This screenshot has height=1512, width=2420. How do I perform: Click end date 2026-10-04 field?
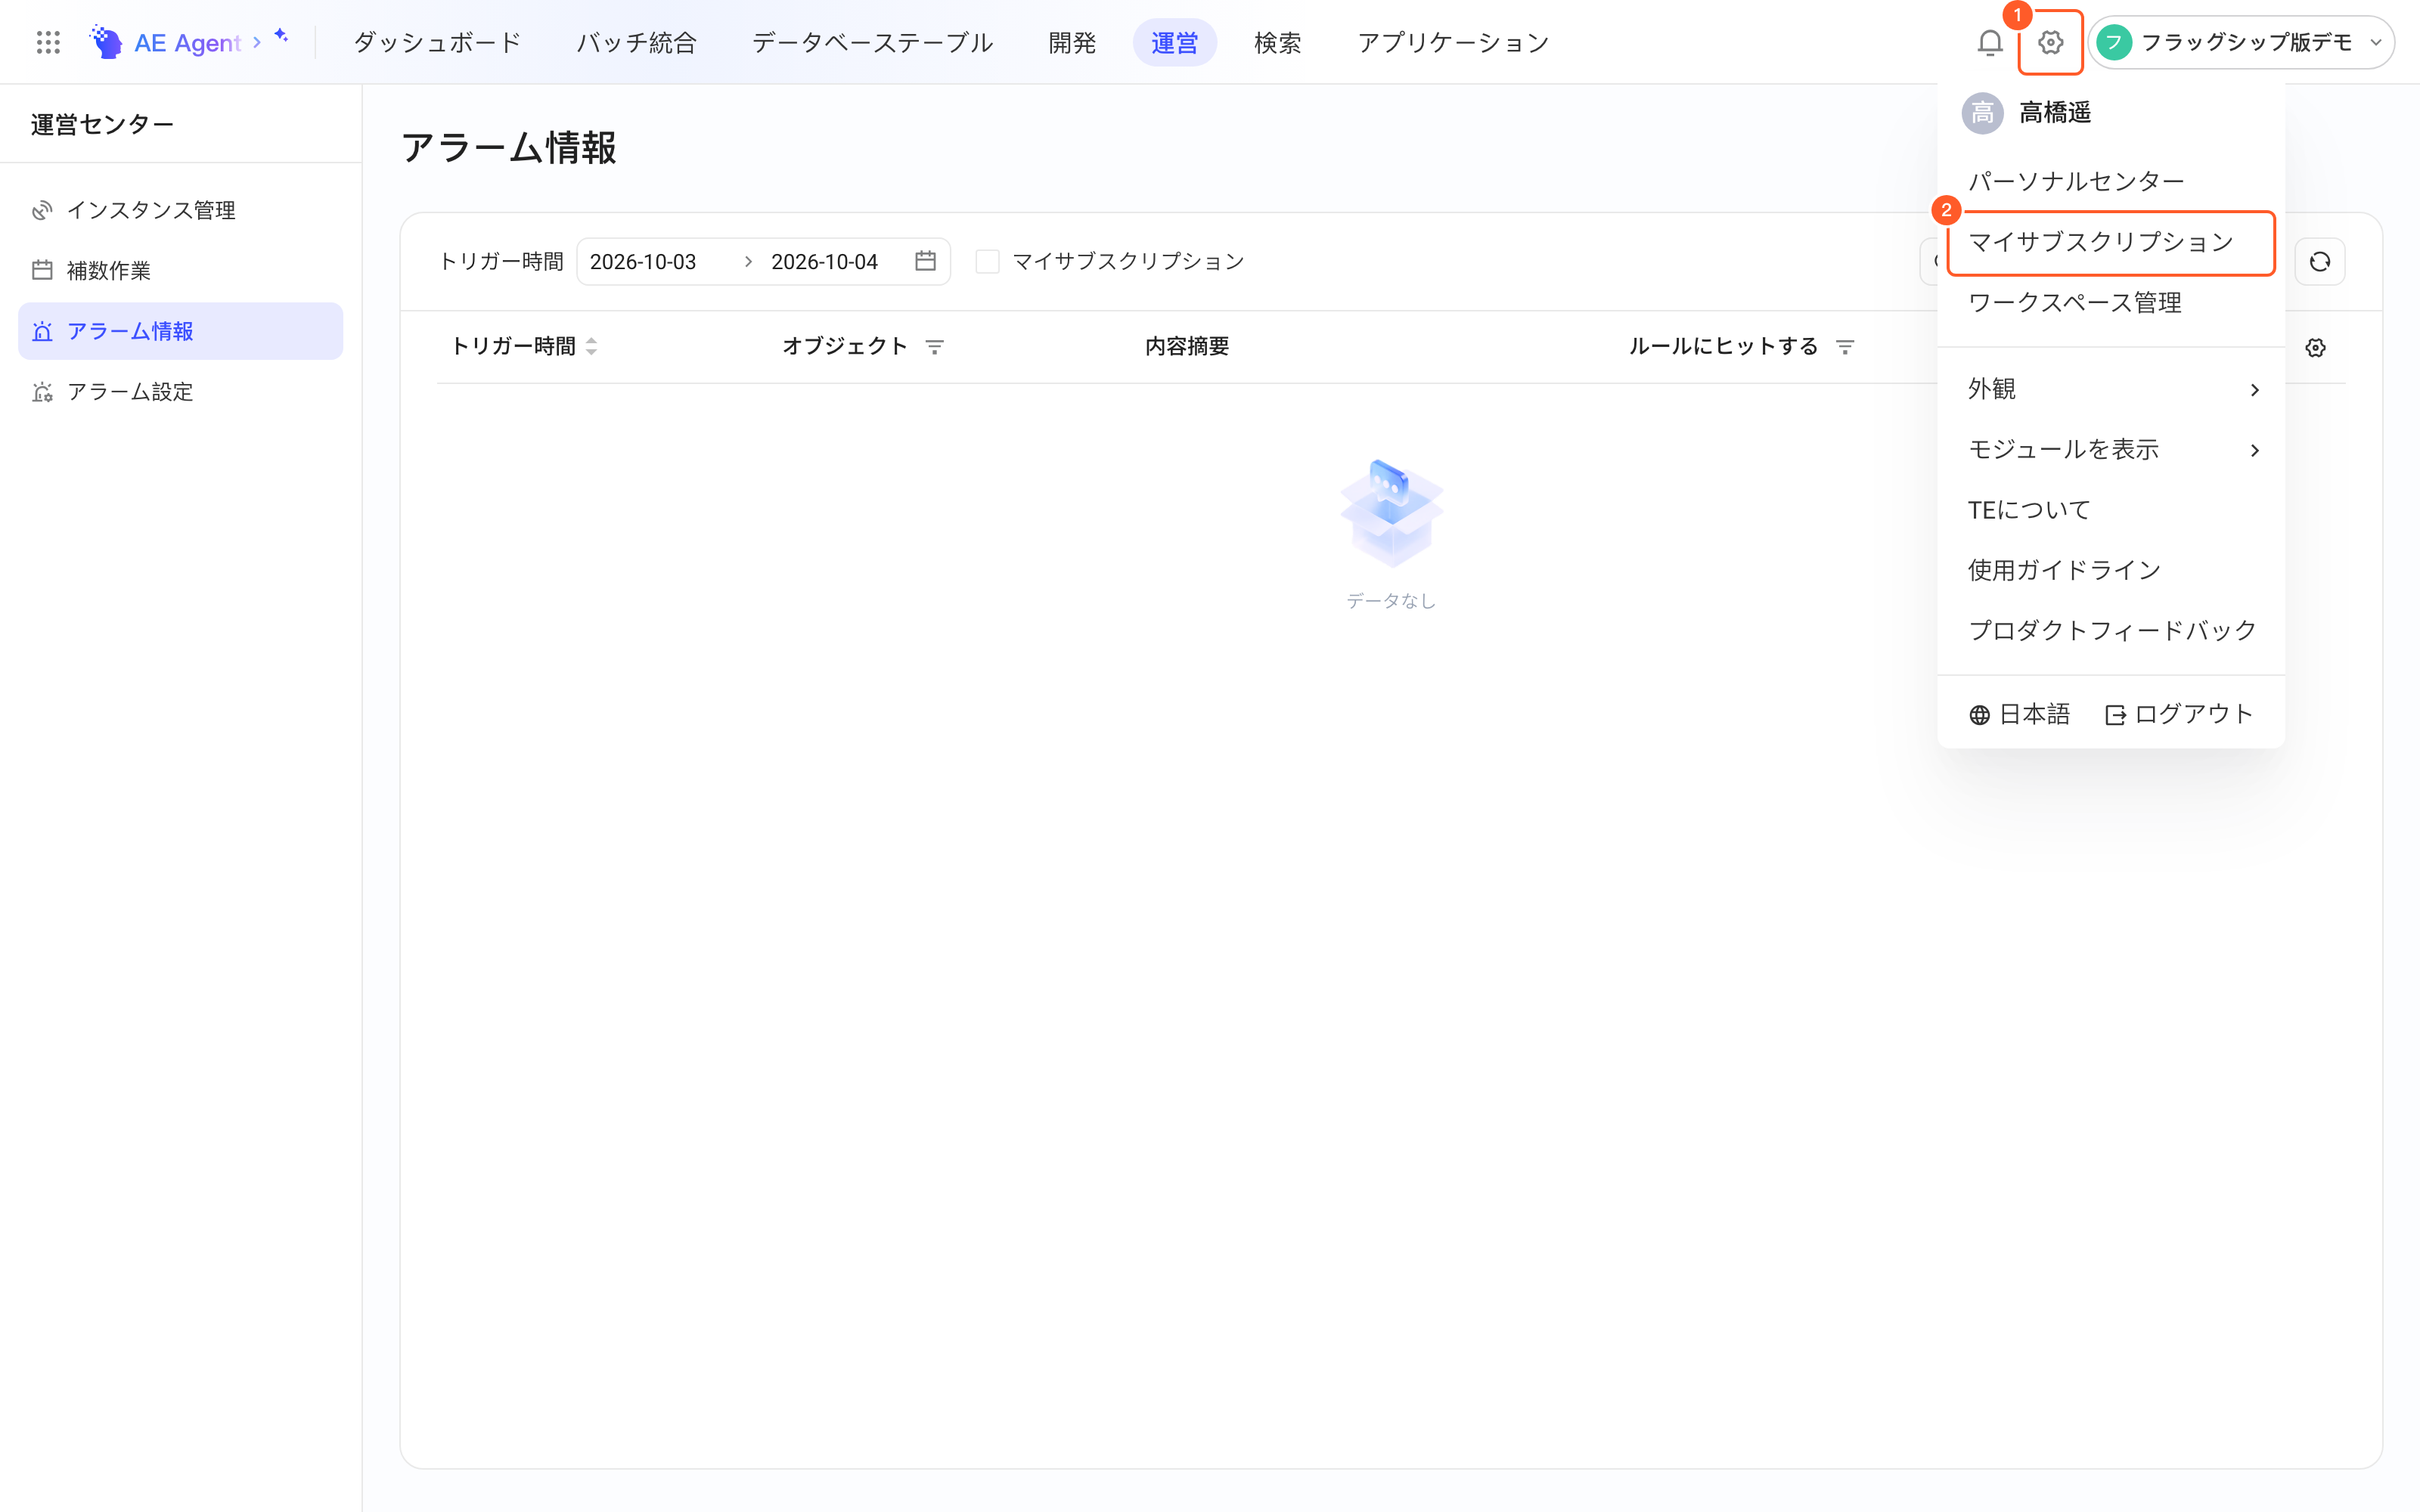pos(824,262)
